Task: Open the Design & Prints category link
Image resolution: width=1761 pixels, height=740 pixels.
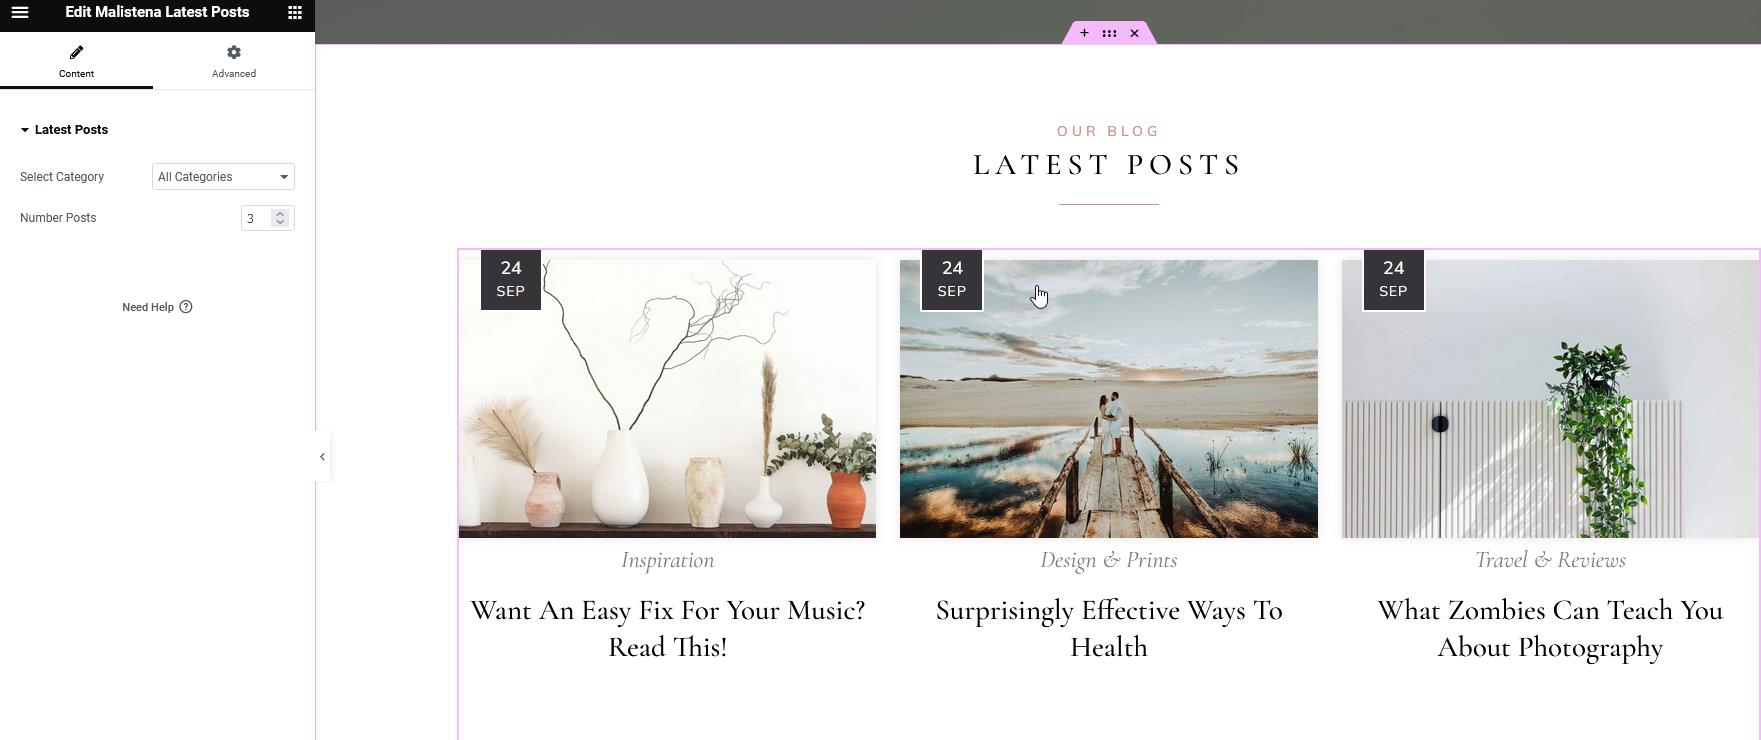Action: point(1109,560)
